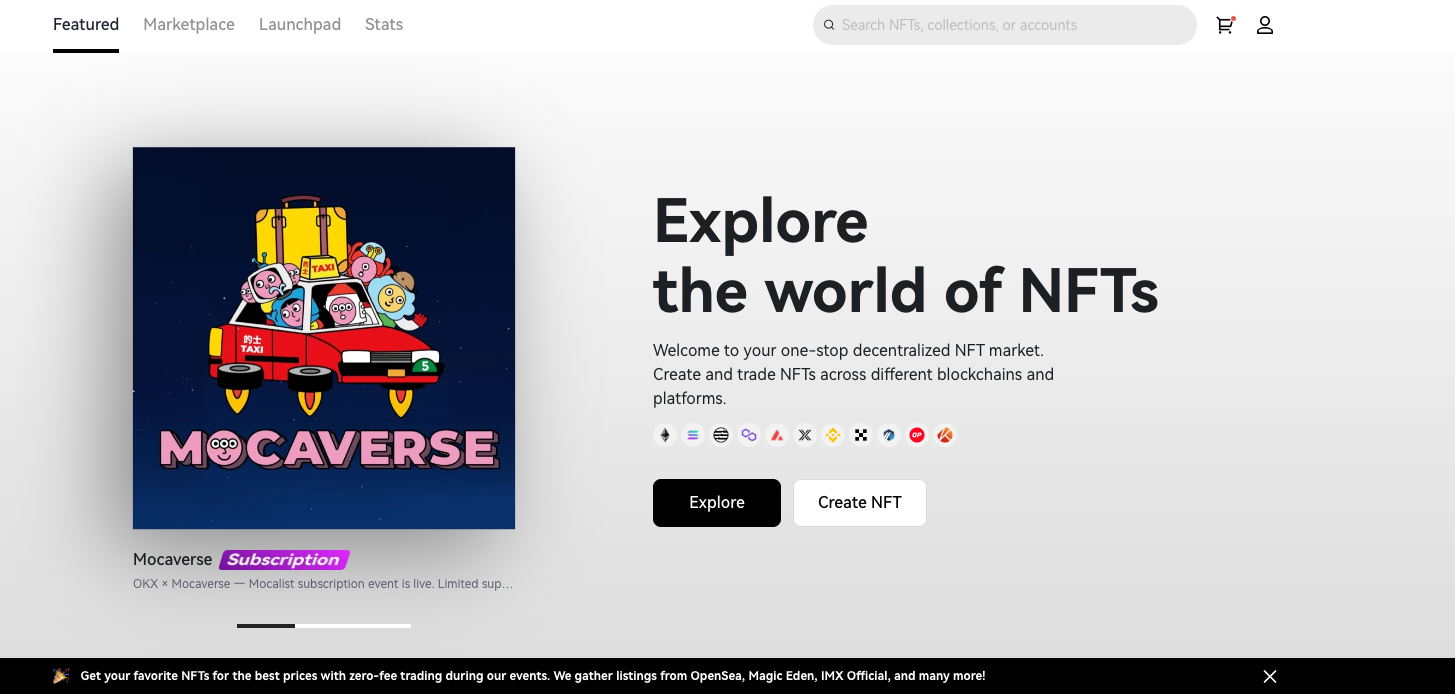Viewport: 1455px width, 696px height.
Task: Select the Klaytn blockchain icon
Action: (x=945, y=435)
